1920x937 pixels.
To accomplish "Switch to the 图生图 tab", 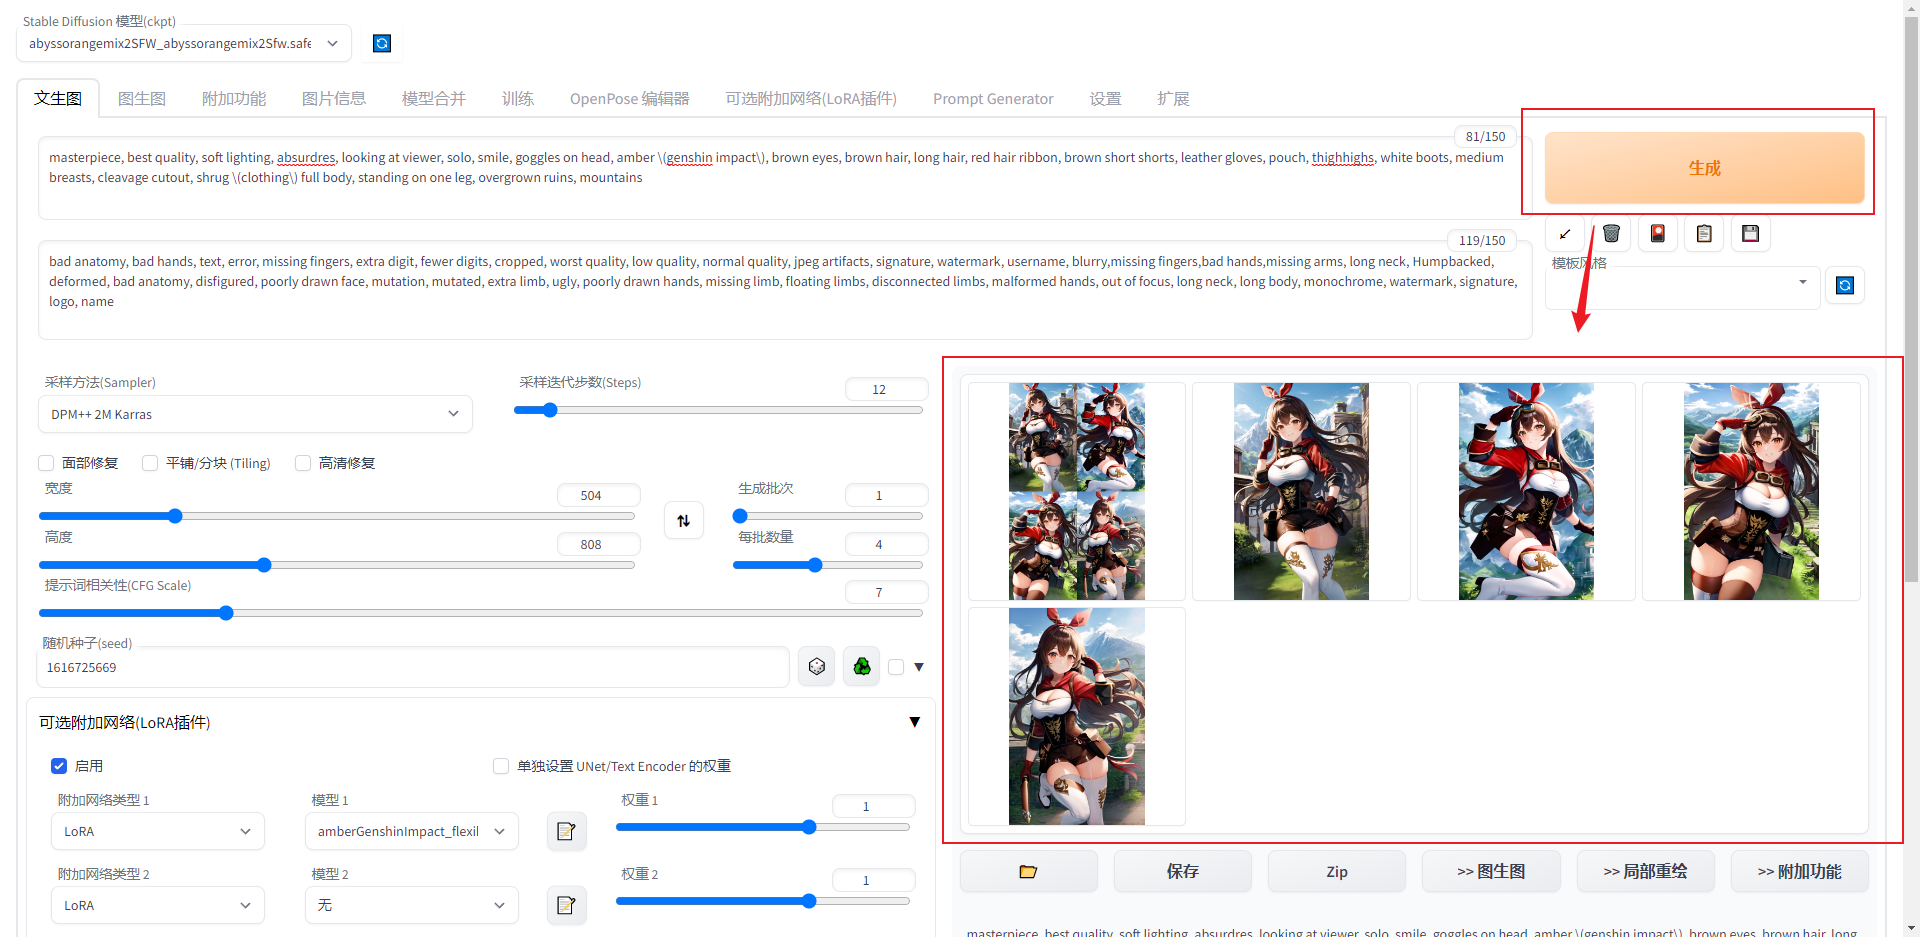I will tap(142, 99).
